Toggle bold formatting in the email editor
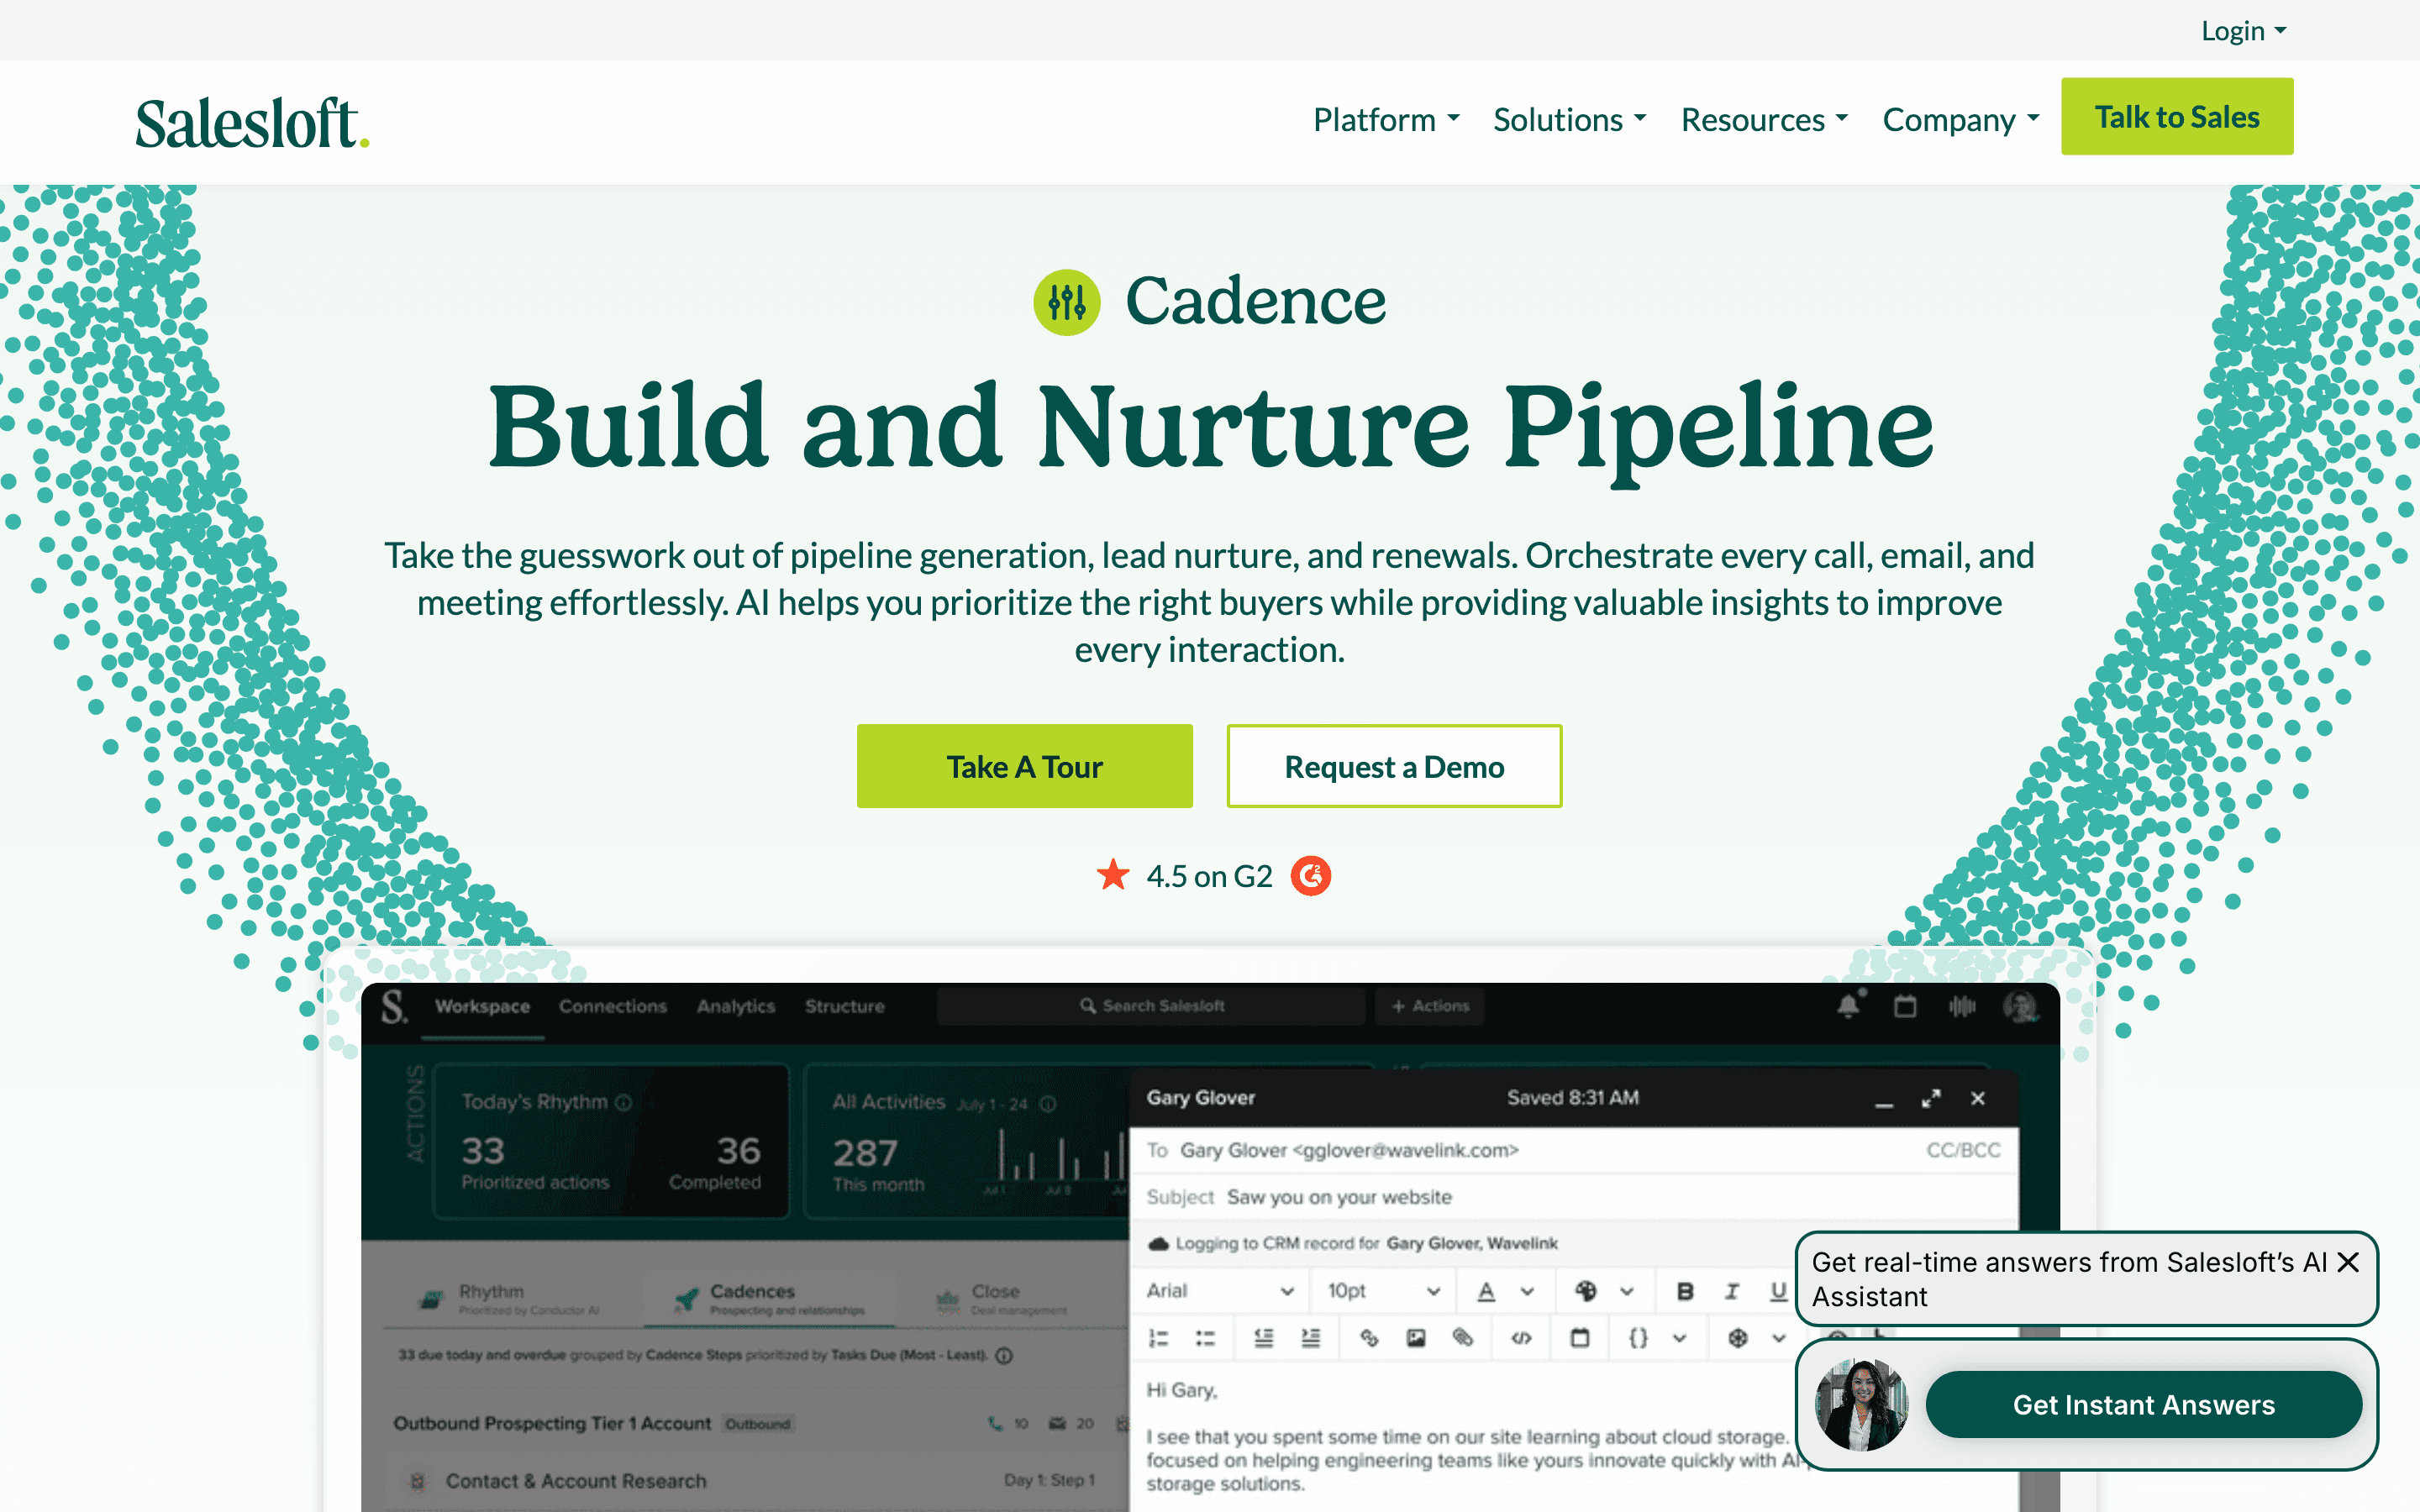The height and width of the screenshot is (1512, 2420). pyautogui.click(x=1685, y=1291)
